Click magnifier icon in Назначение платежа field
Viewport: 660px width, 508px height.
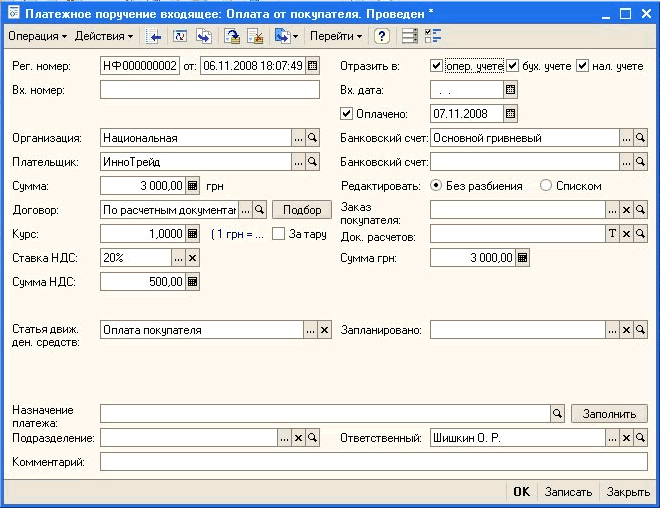pyautogui.click(x=558, y=413)
